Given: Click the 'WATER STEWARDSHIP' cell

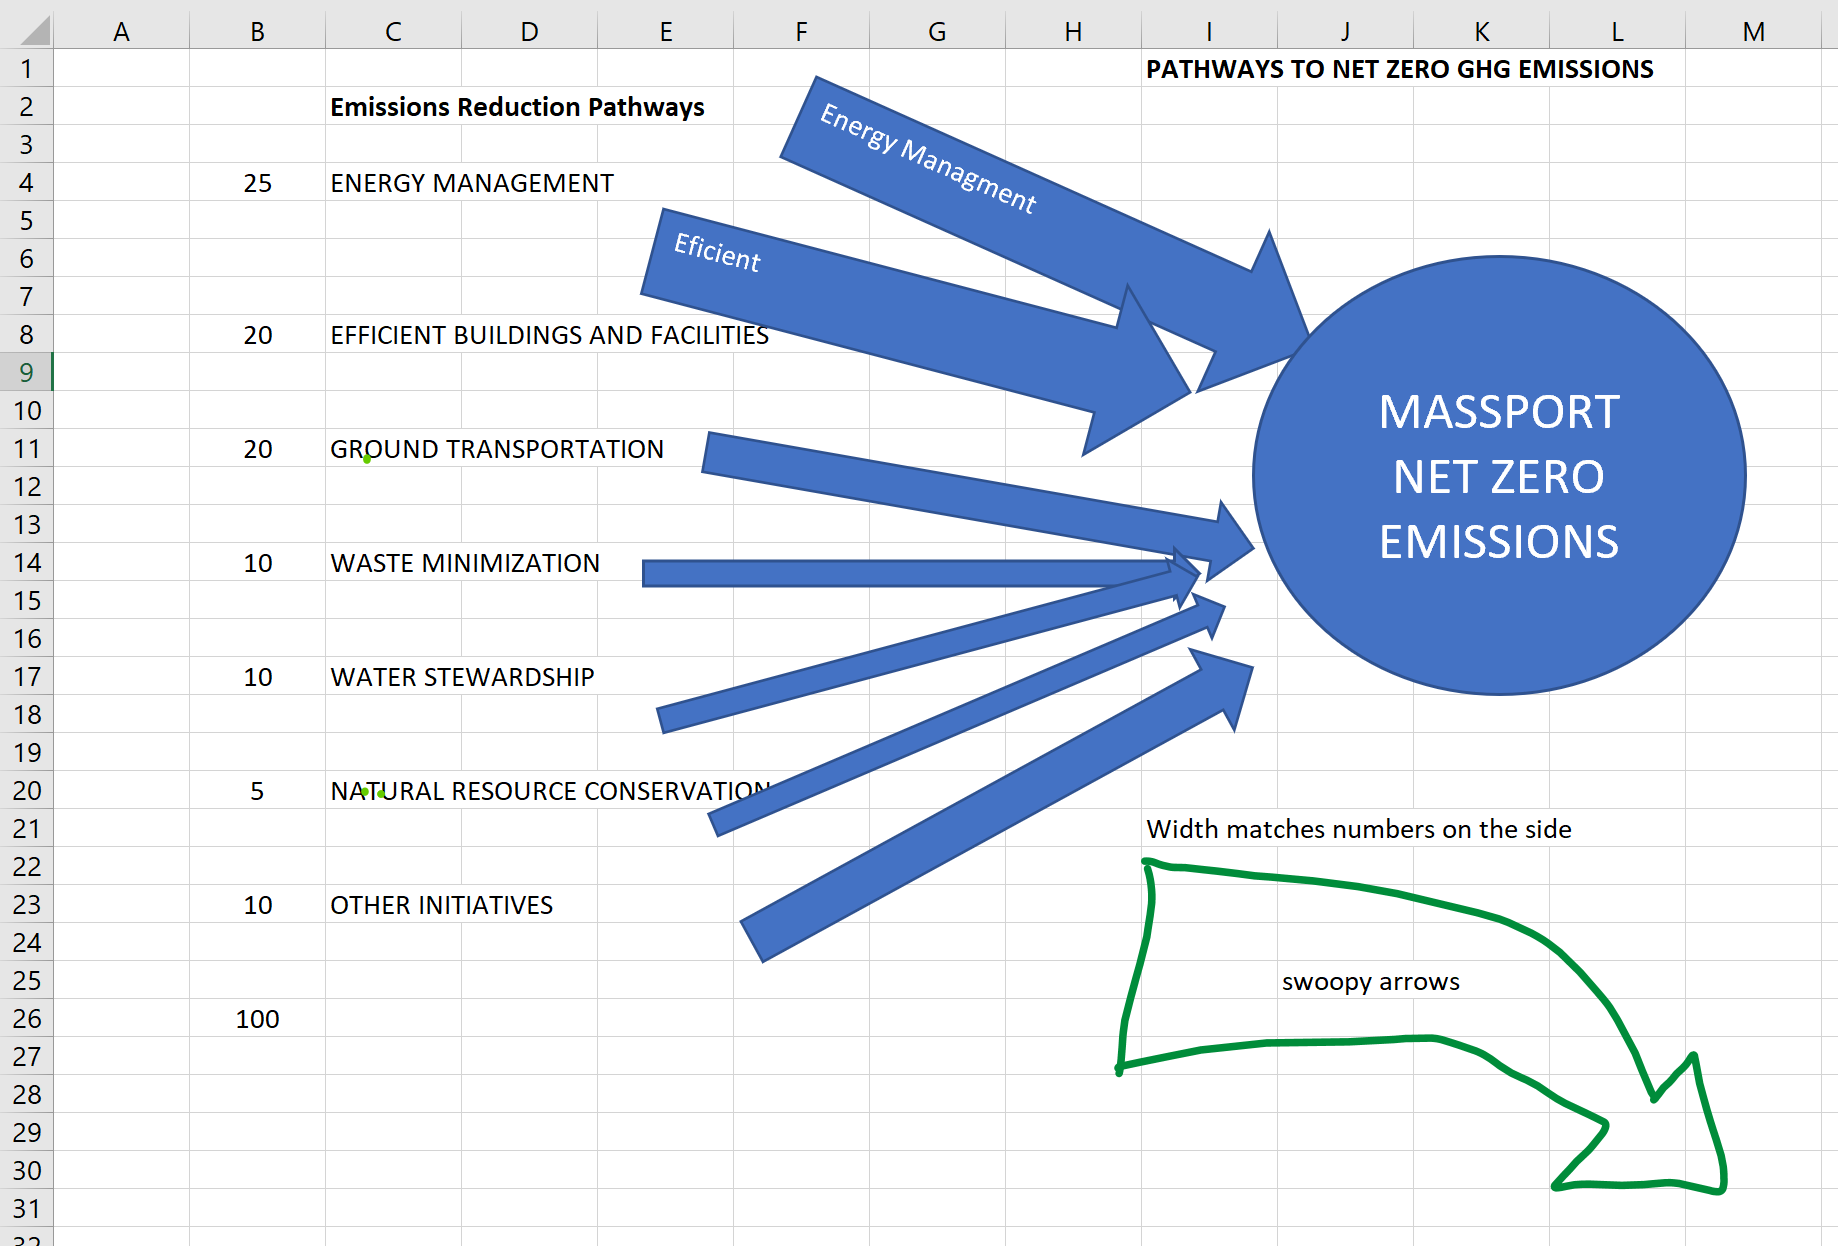Looking at the screenshot, I should (462, 677).
